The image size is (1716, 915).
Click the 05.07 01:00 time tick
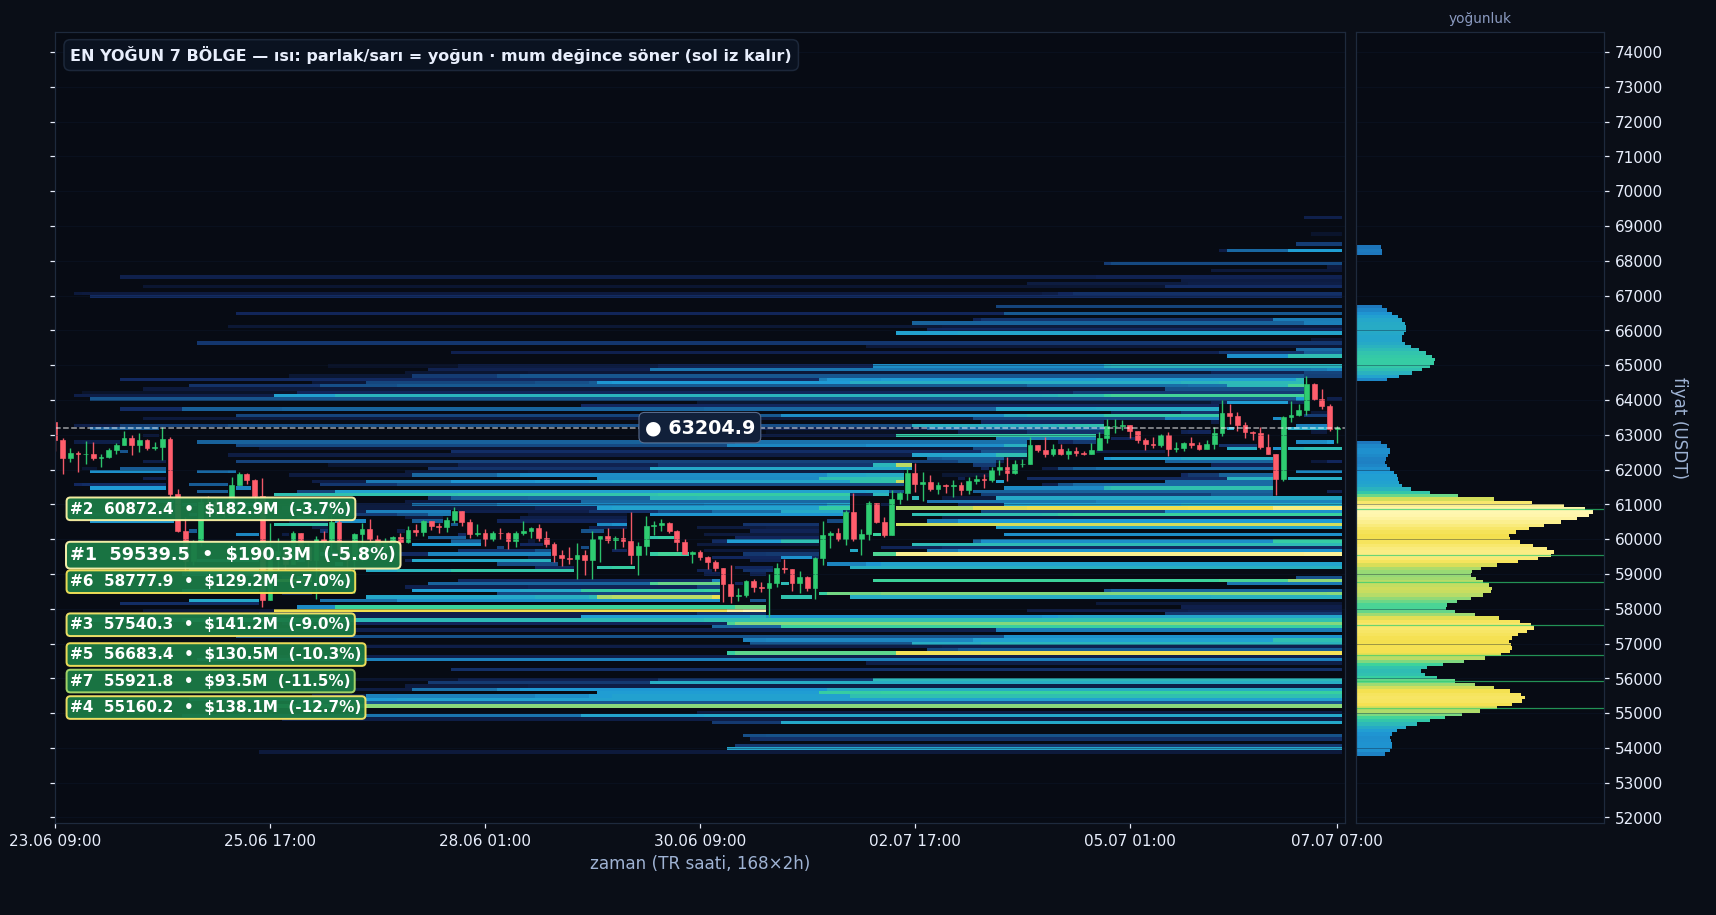pos(1130,841)
